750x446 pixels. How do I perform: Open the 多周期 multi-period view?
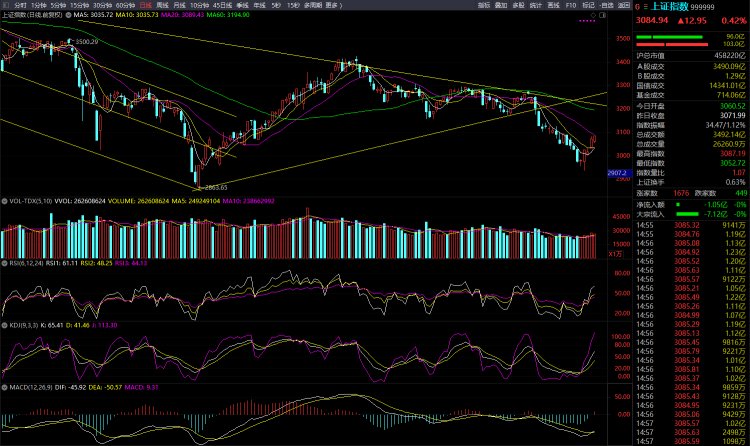point(313,5)
